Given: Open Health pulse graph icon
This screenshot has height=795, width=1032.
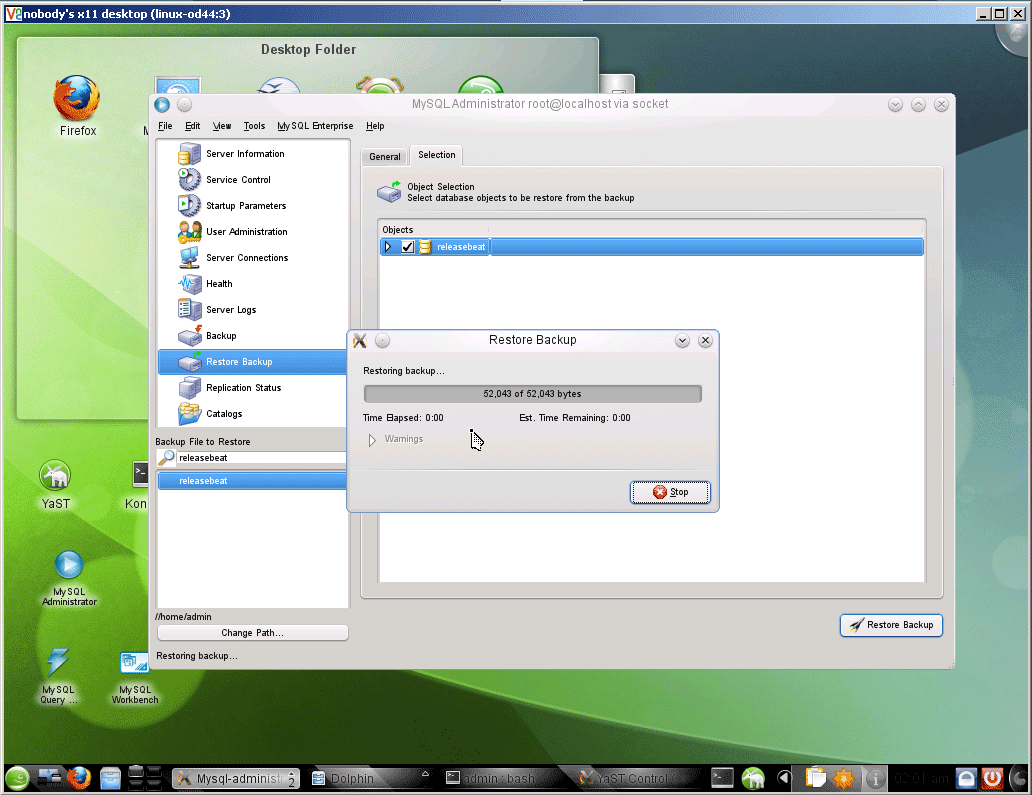Looking at the screenshot, I should tap(190, 284).
